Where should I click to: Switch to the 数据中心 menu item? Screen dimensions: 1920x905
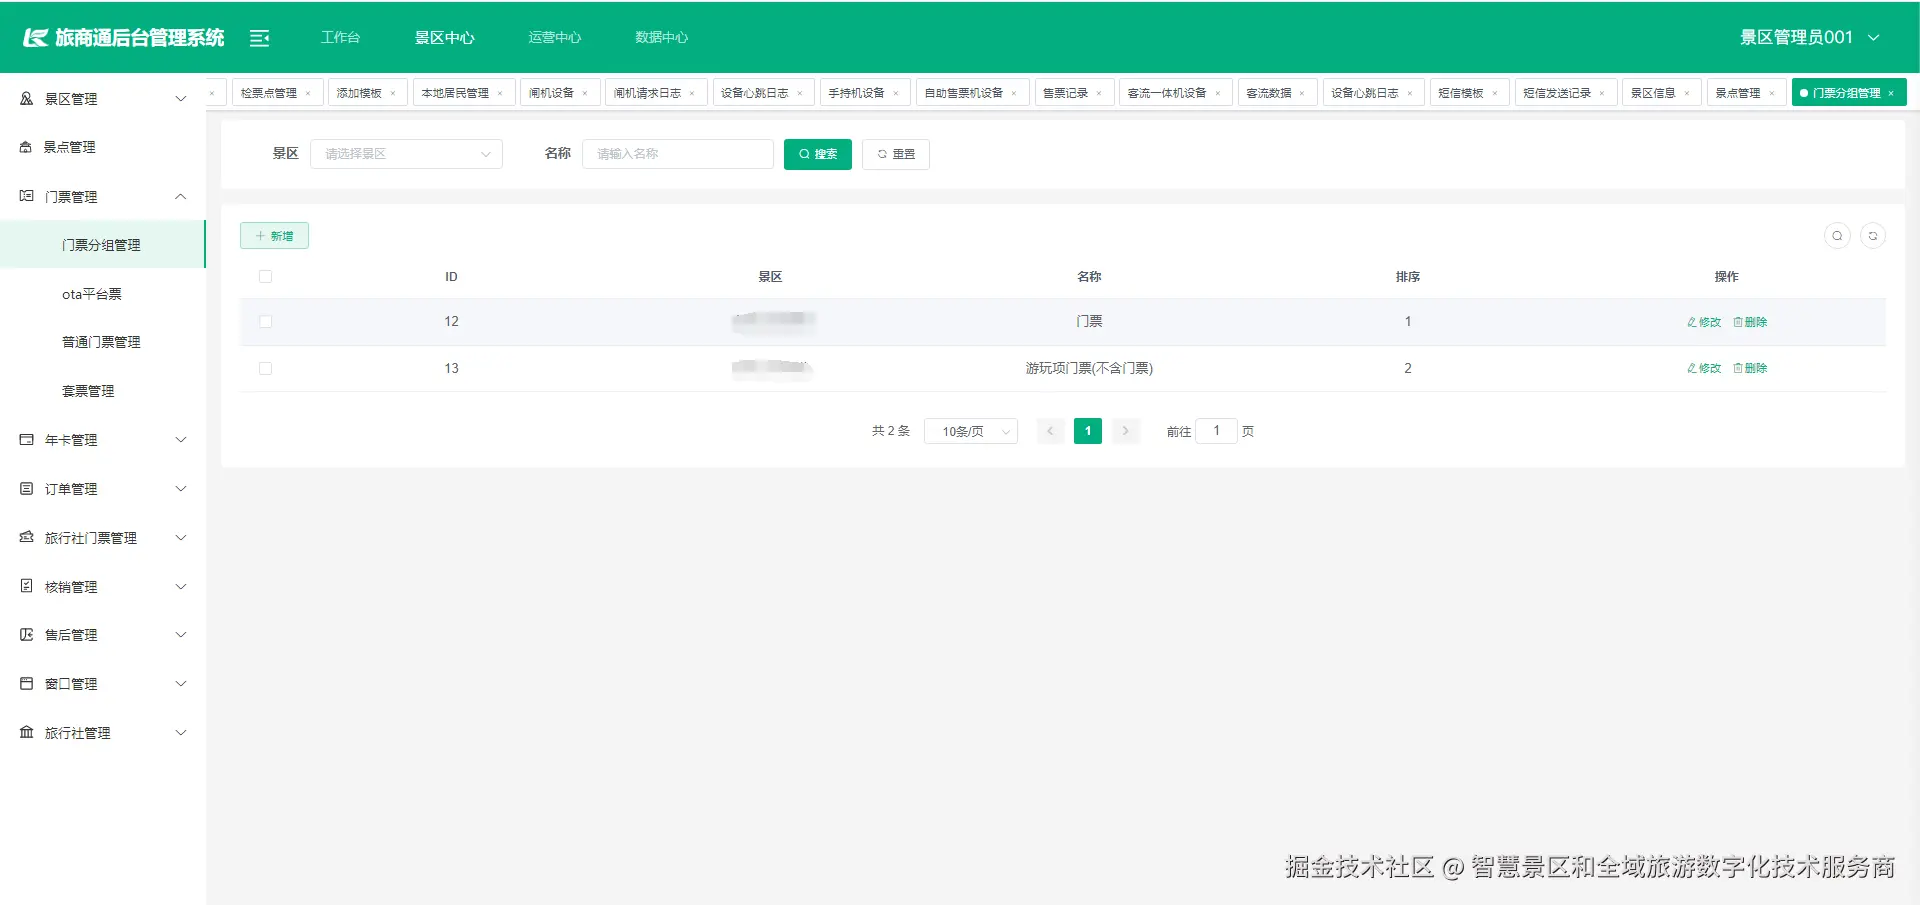660,37
